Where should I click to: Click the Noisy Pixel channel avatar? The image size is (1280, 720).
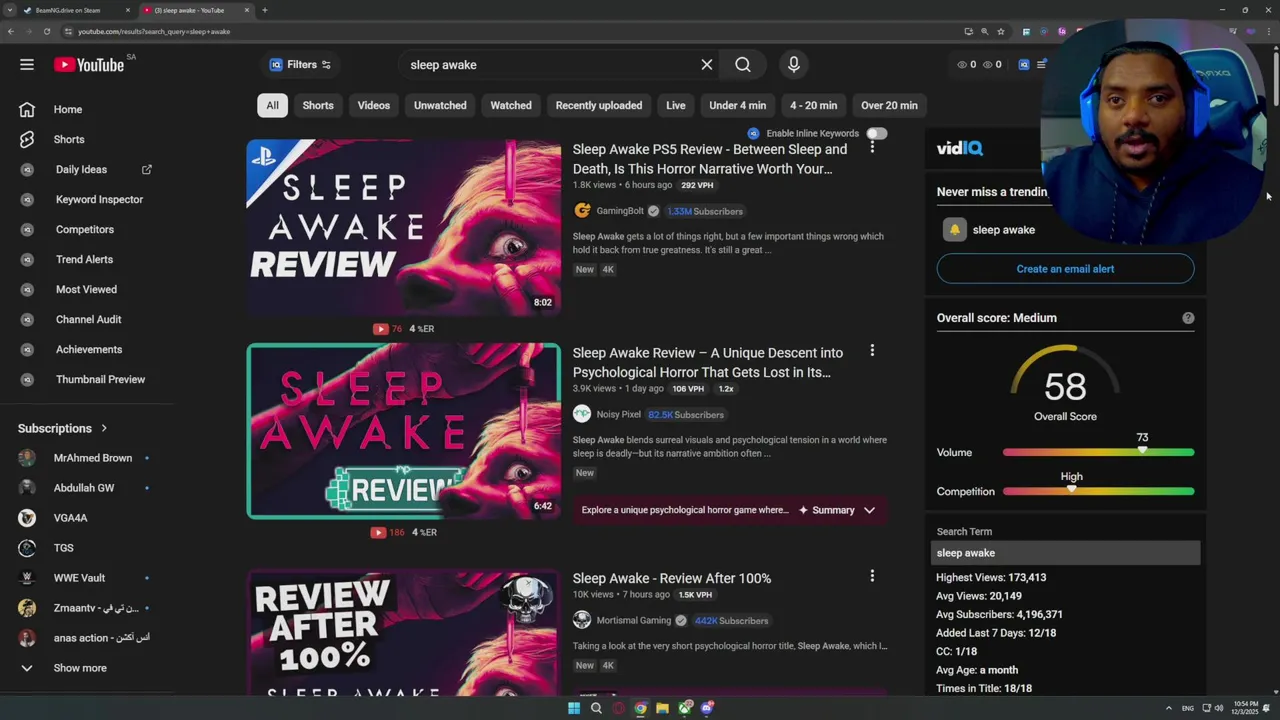[582, 414]
